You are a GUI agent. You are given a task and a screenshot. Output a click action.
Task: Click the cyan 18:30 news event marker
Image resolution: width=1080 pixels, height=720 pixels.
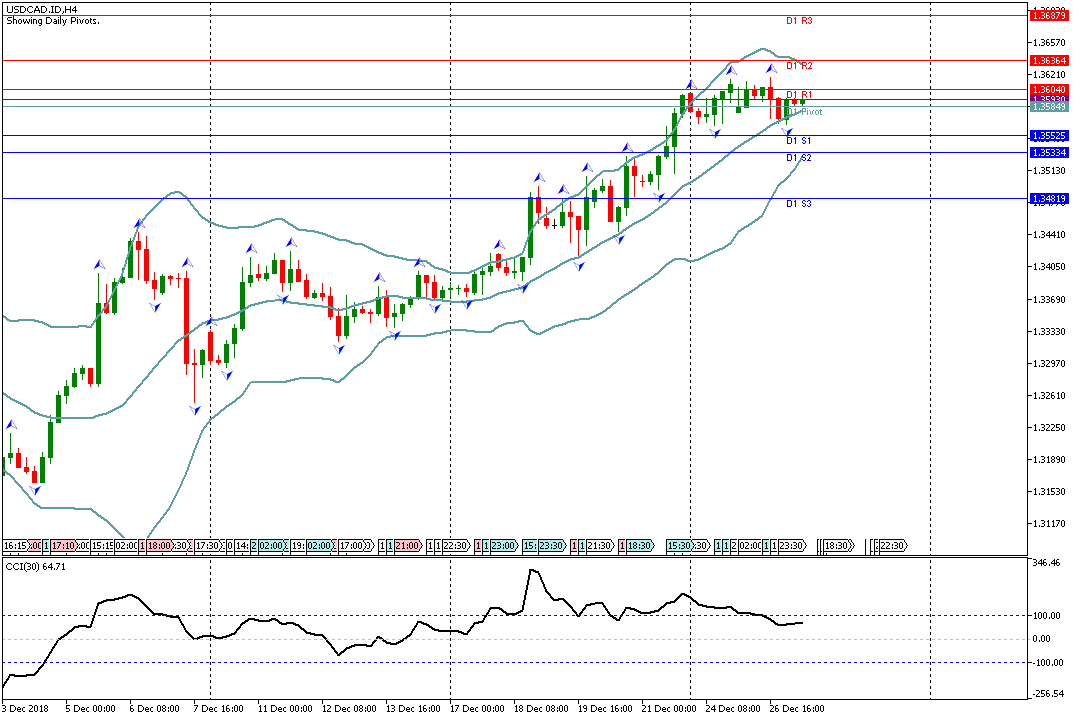click(640, 546)
